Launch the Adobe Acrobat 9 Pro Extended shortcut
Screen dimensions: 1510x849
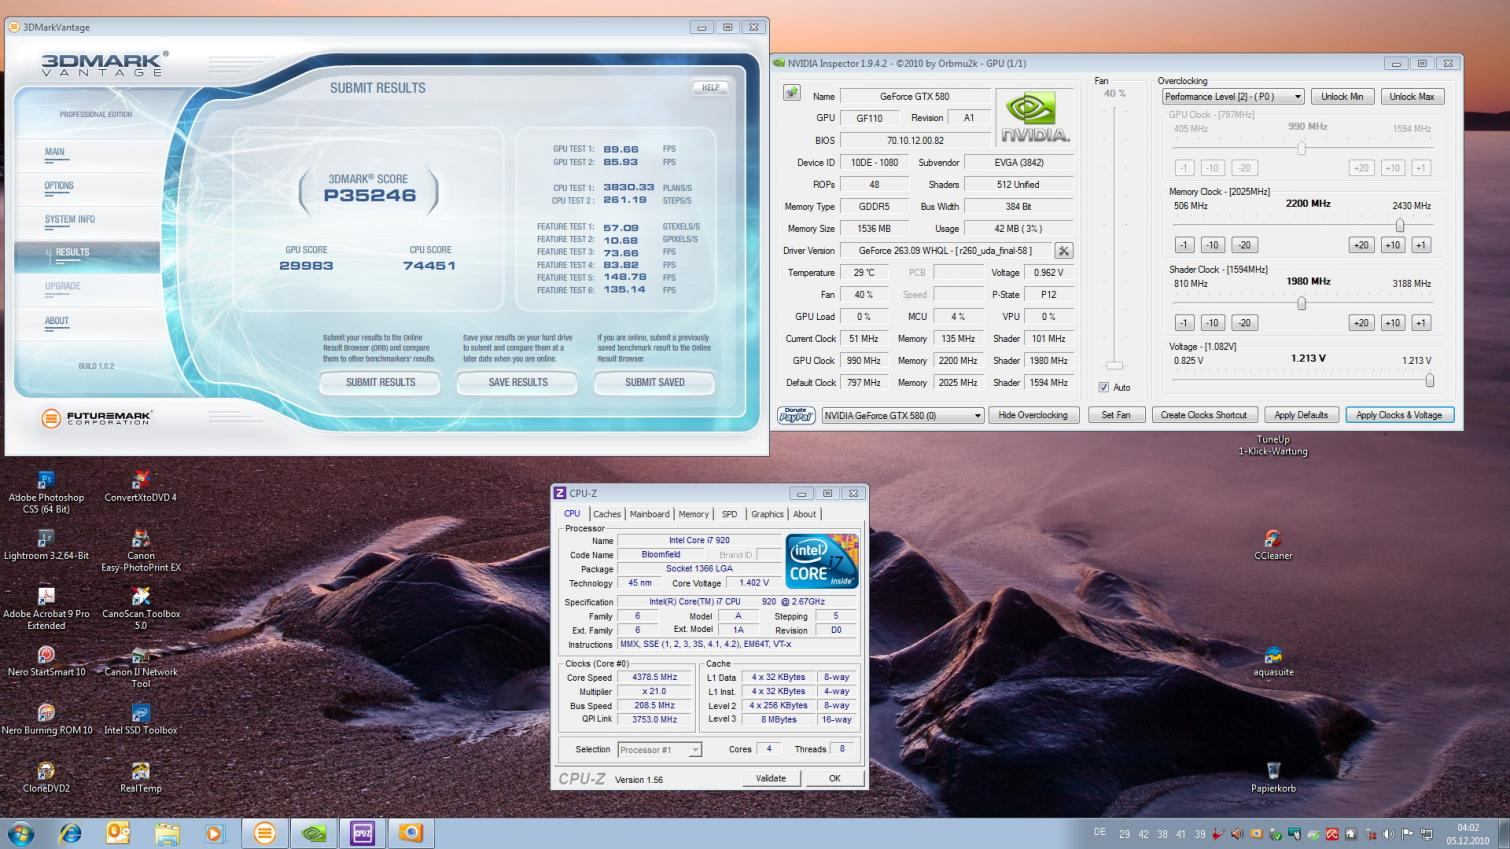click(46, 609)
